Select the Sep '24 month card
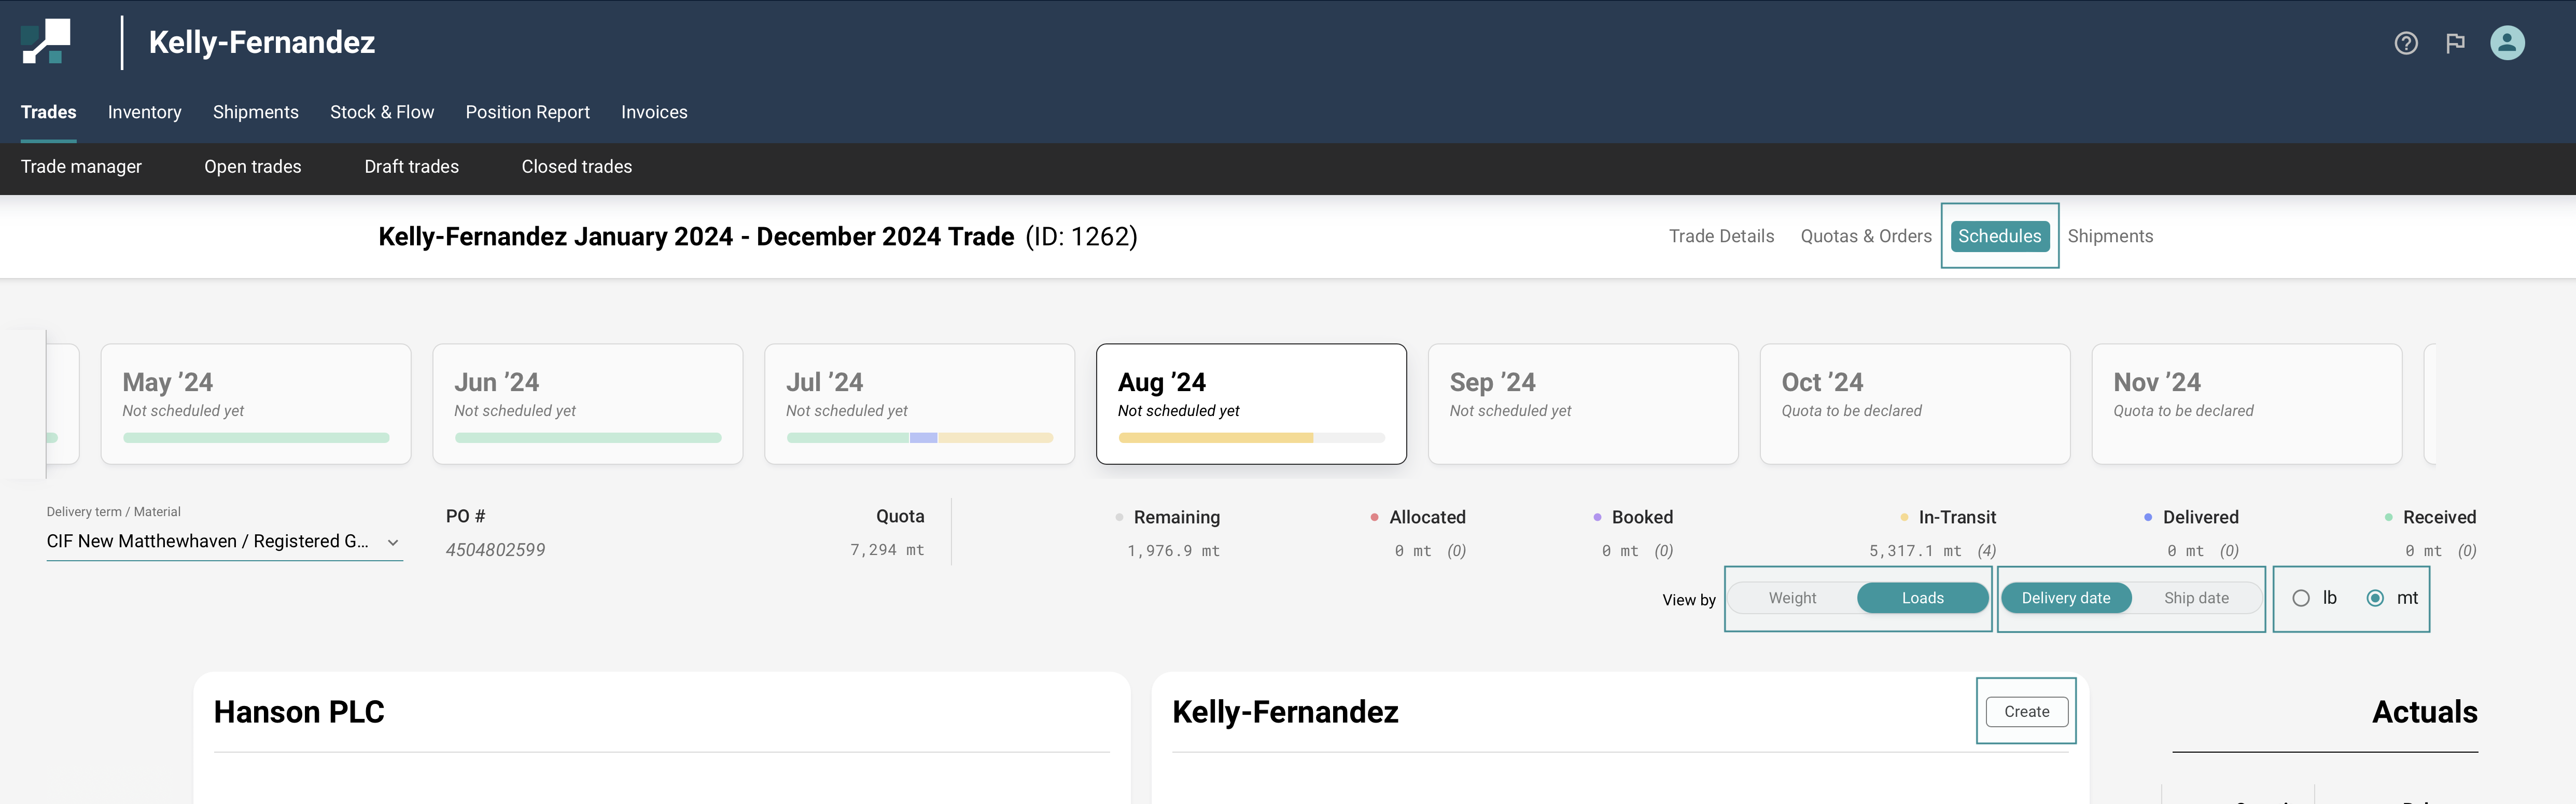 (x=1582, y=403)
